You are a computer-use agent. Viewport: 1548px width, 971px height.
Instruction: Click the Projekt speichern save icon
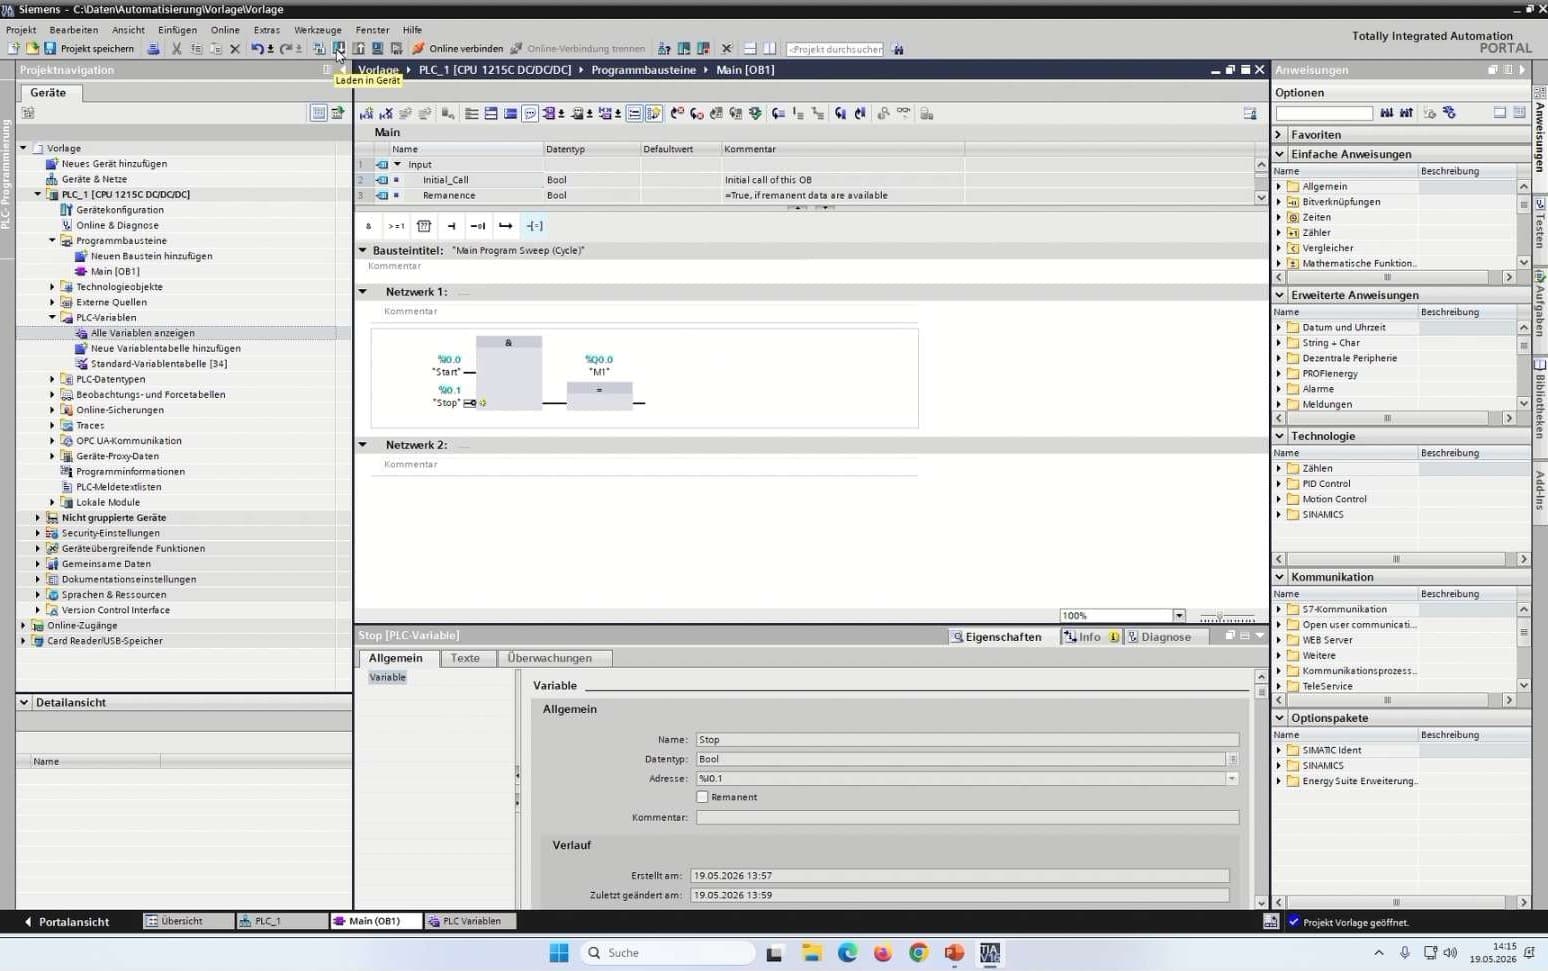click(x=50, y=48)
